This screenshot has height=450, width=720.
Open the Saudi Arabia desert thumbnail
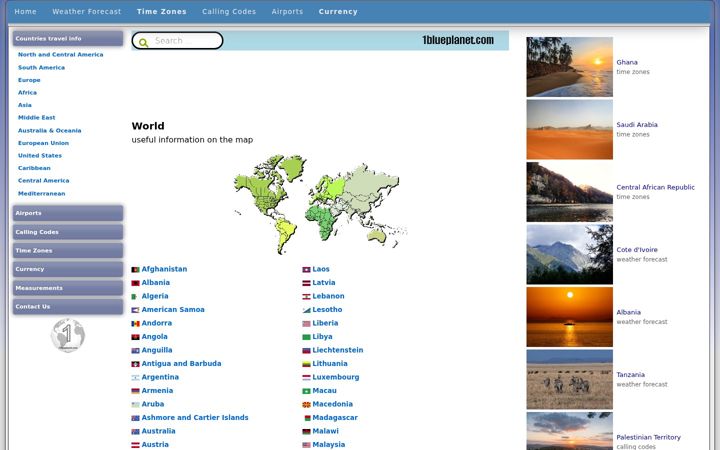tap(569, 129)
